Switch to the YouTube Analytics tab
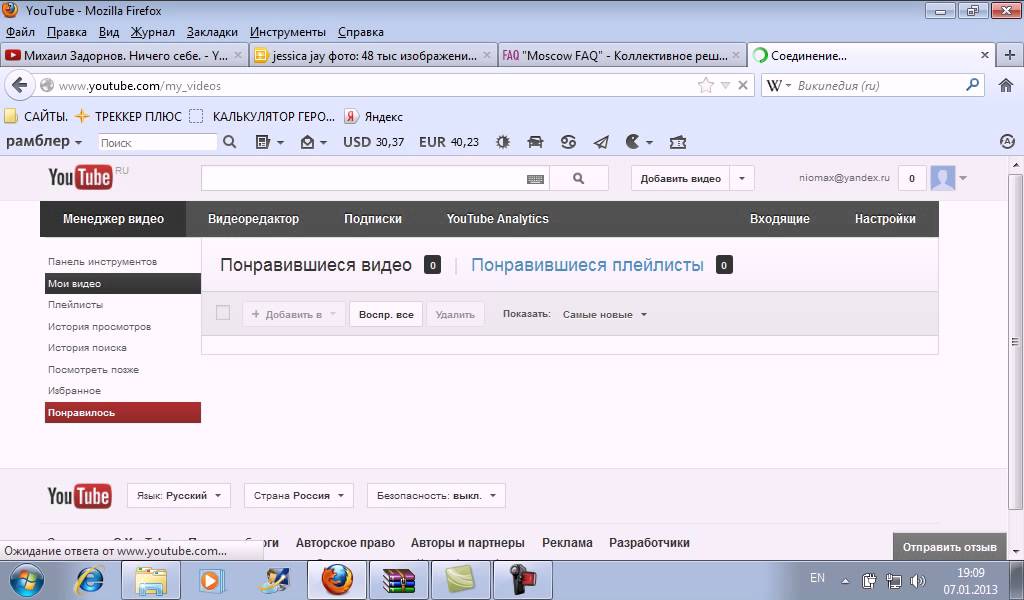Screen dimensions: 1024x600 [497, 219]
